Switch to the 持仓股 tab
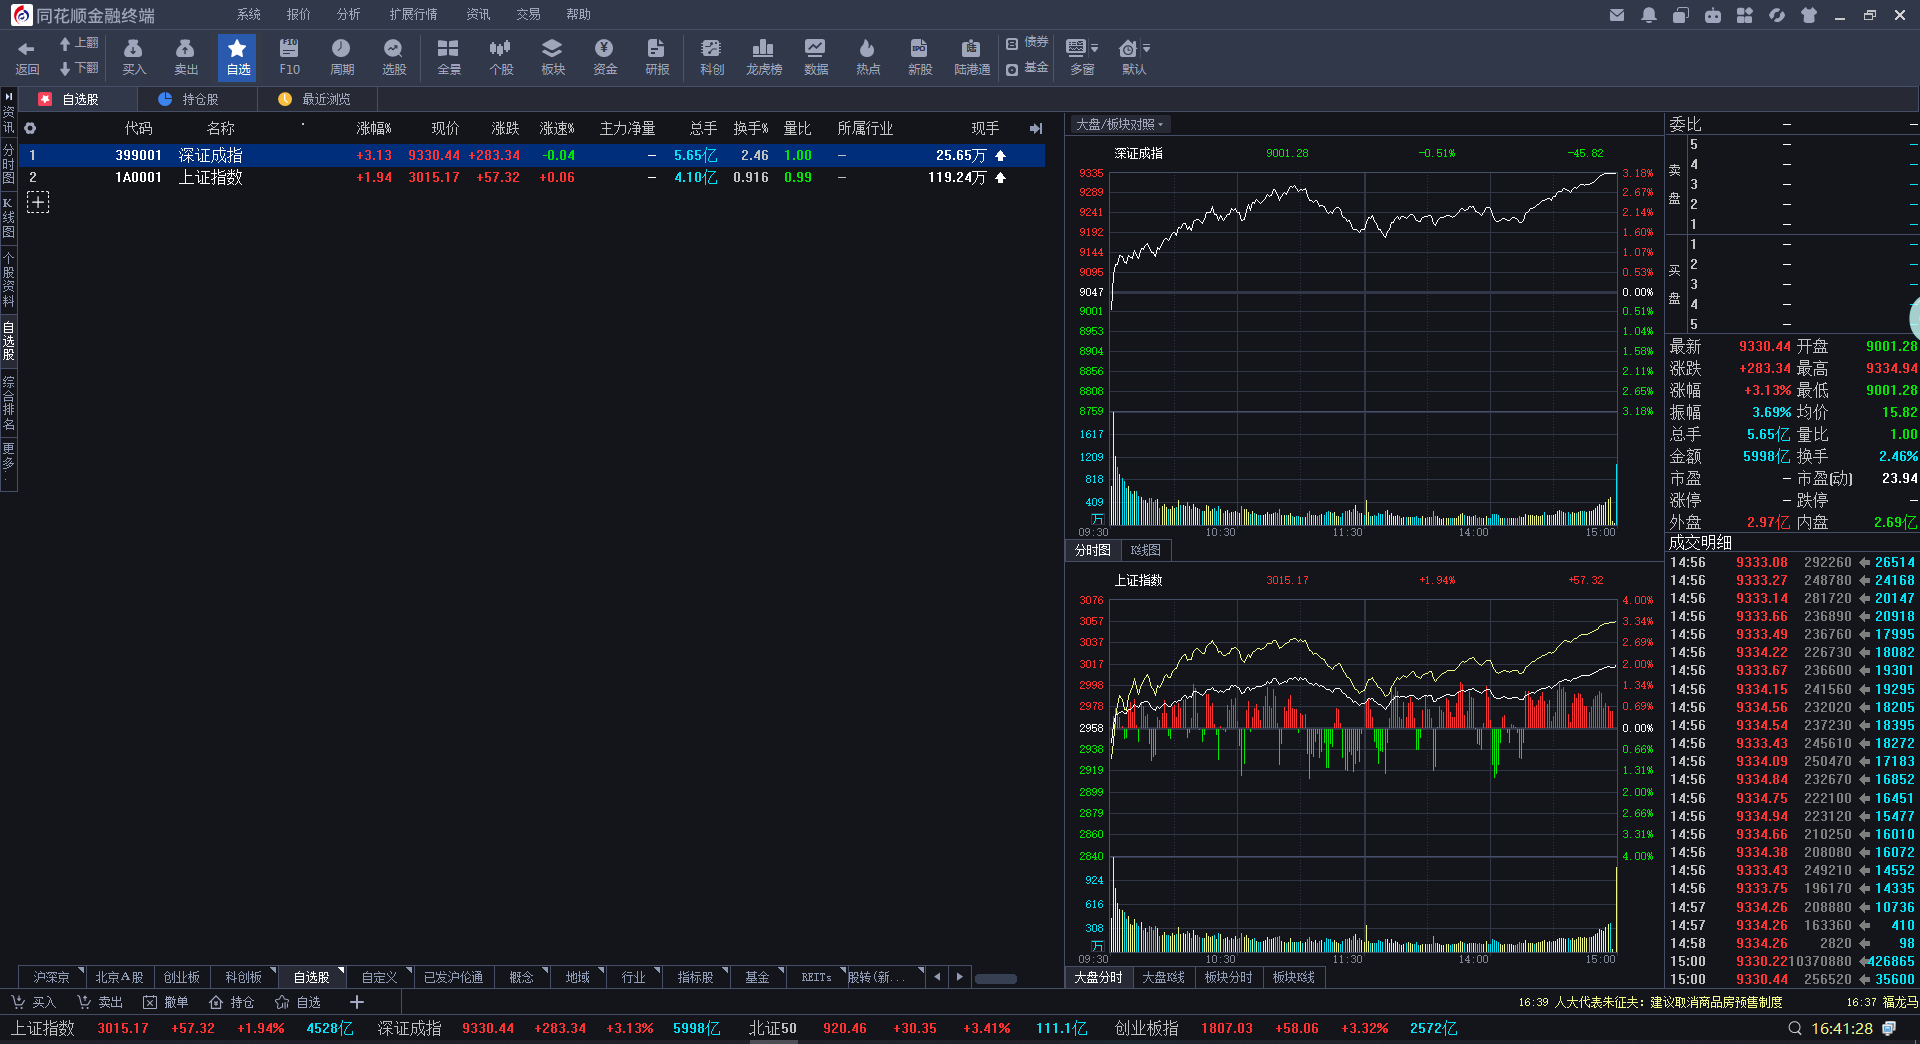 [x=197, y=99]
